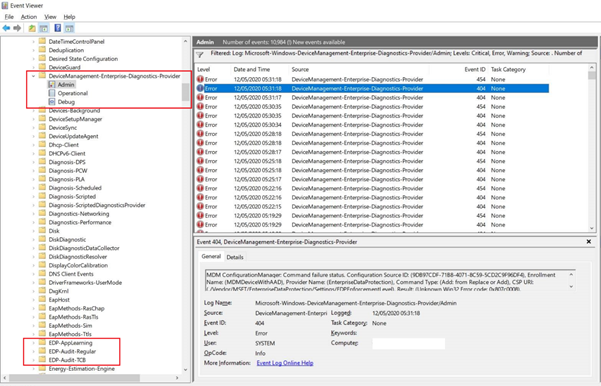The height and width of the screenshot is (386, 601).
Task: Open Event Log Online Help link
Action: (x=285, y=363)
